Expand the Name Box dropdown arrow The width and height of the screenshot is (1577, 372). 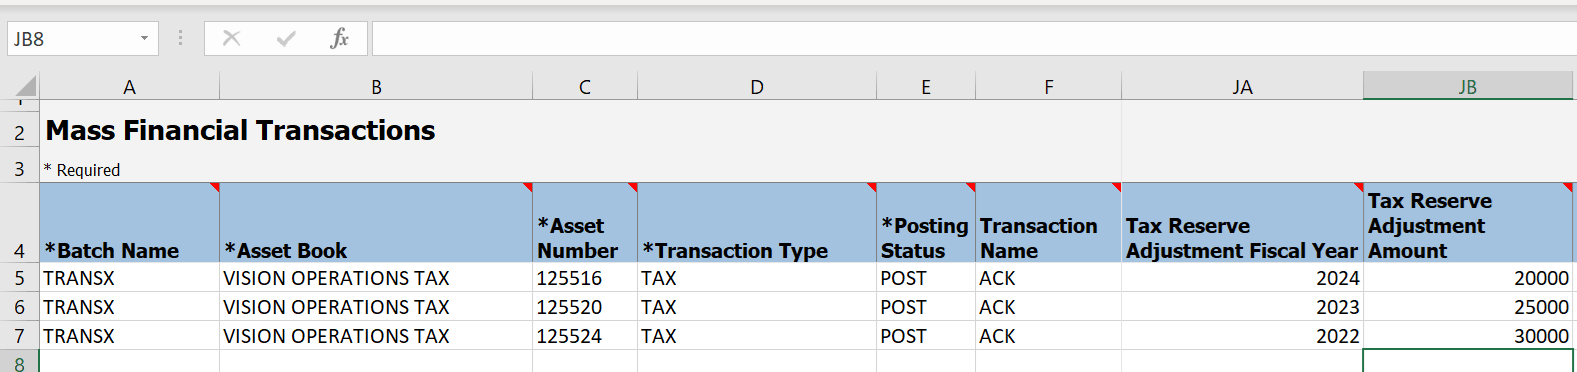[144, 39]
